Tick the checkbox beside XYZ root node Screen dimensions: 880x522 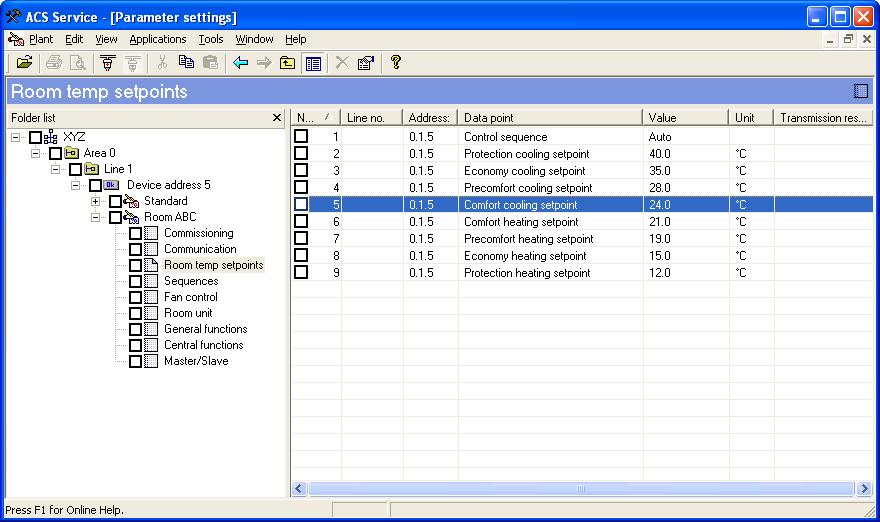35,137
